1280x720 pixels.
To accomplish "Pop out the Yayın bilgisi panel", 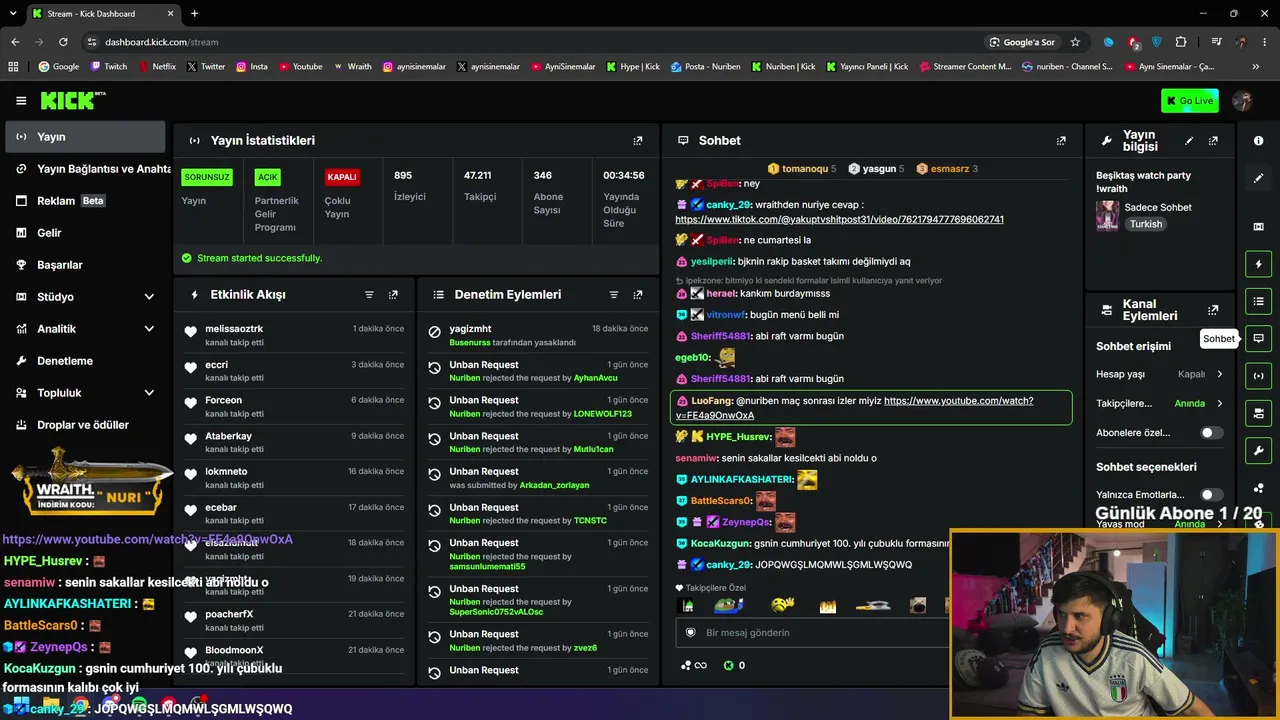I will pyautogui.click(x=1213, y=141).
